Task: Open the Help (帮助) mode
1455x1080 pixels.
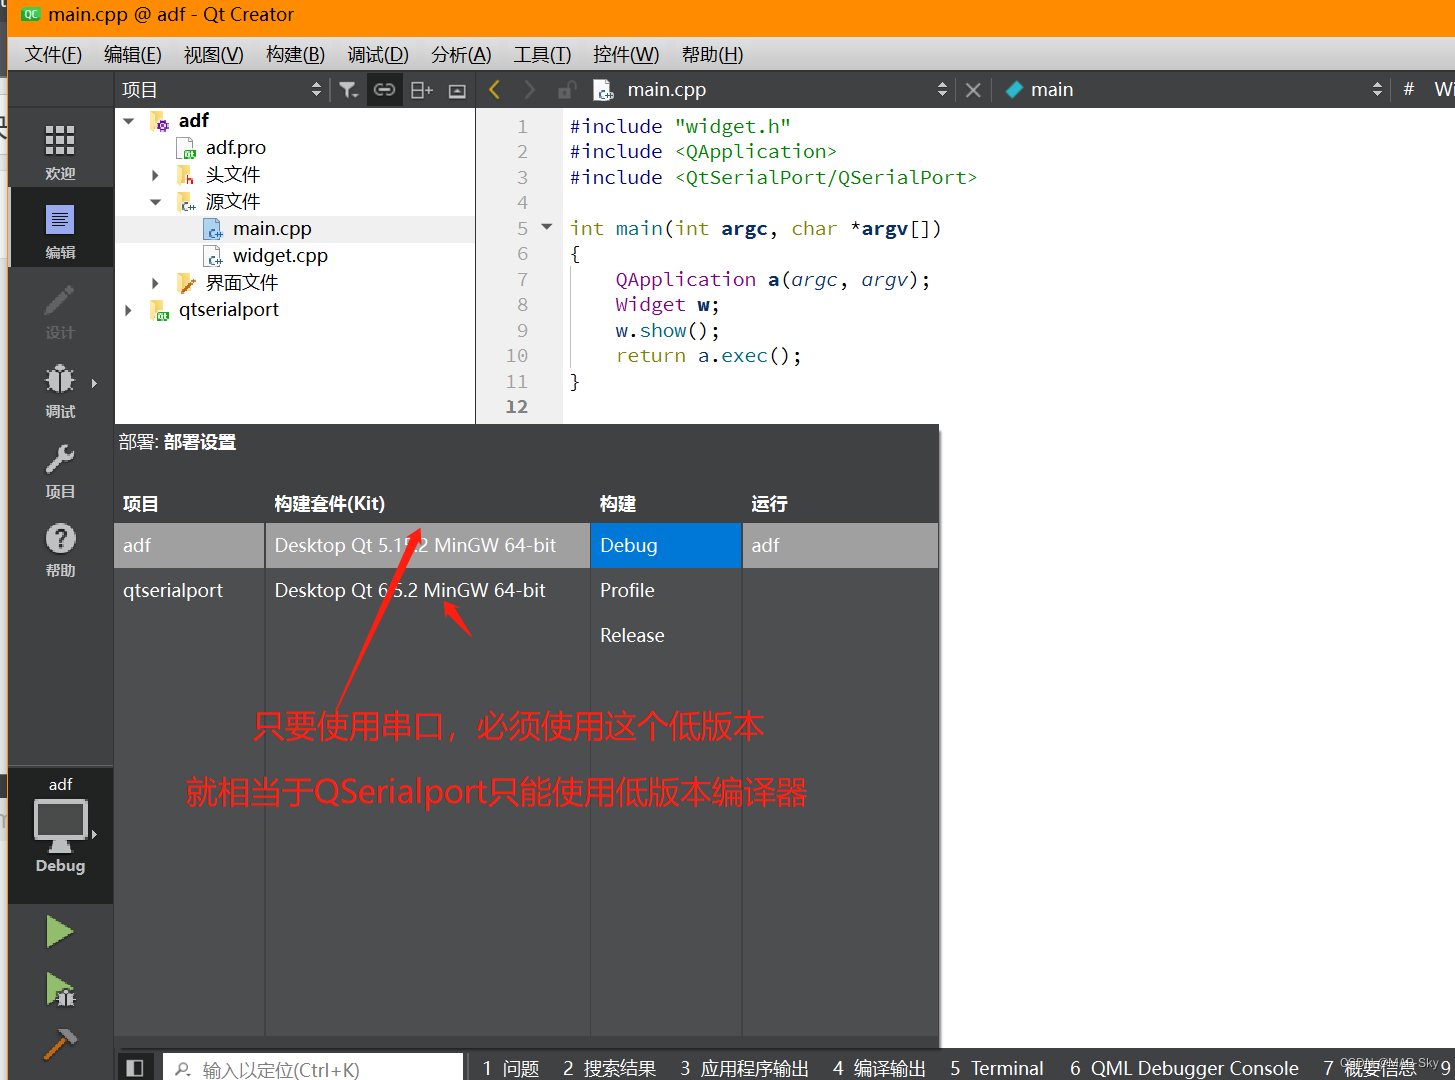Action: tap(60, 549)
